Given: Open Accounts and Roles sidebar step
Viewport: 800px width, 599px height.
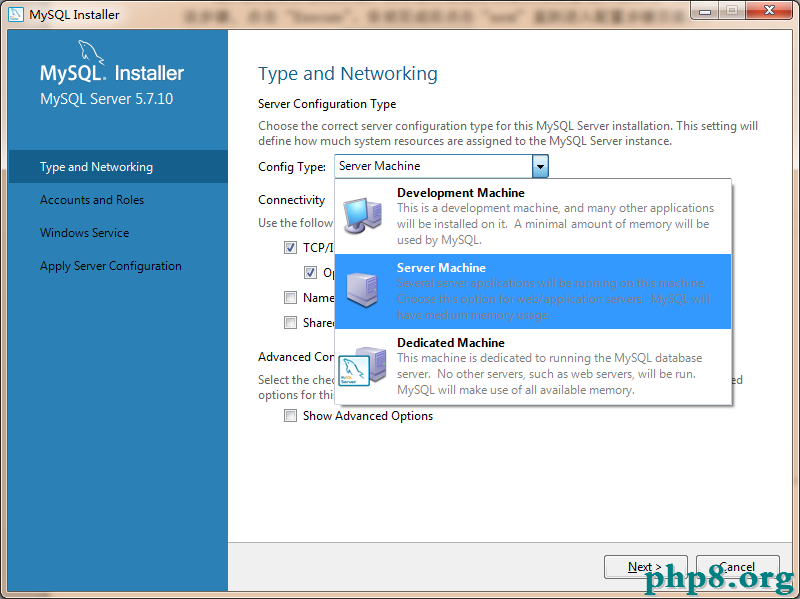Looking at the screenshot, I should (118, 200).
